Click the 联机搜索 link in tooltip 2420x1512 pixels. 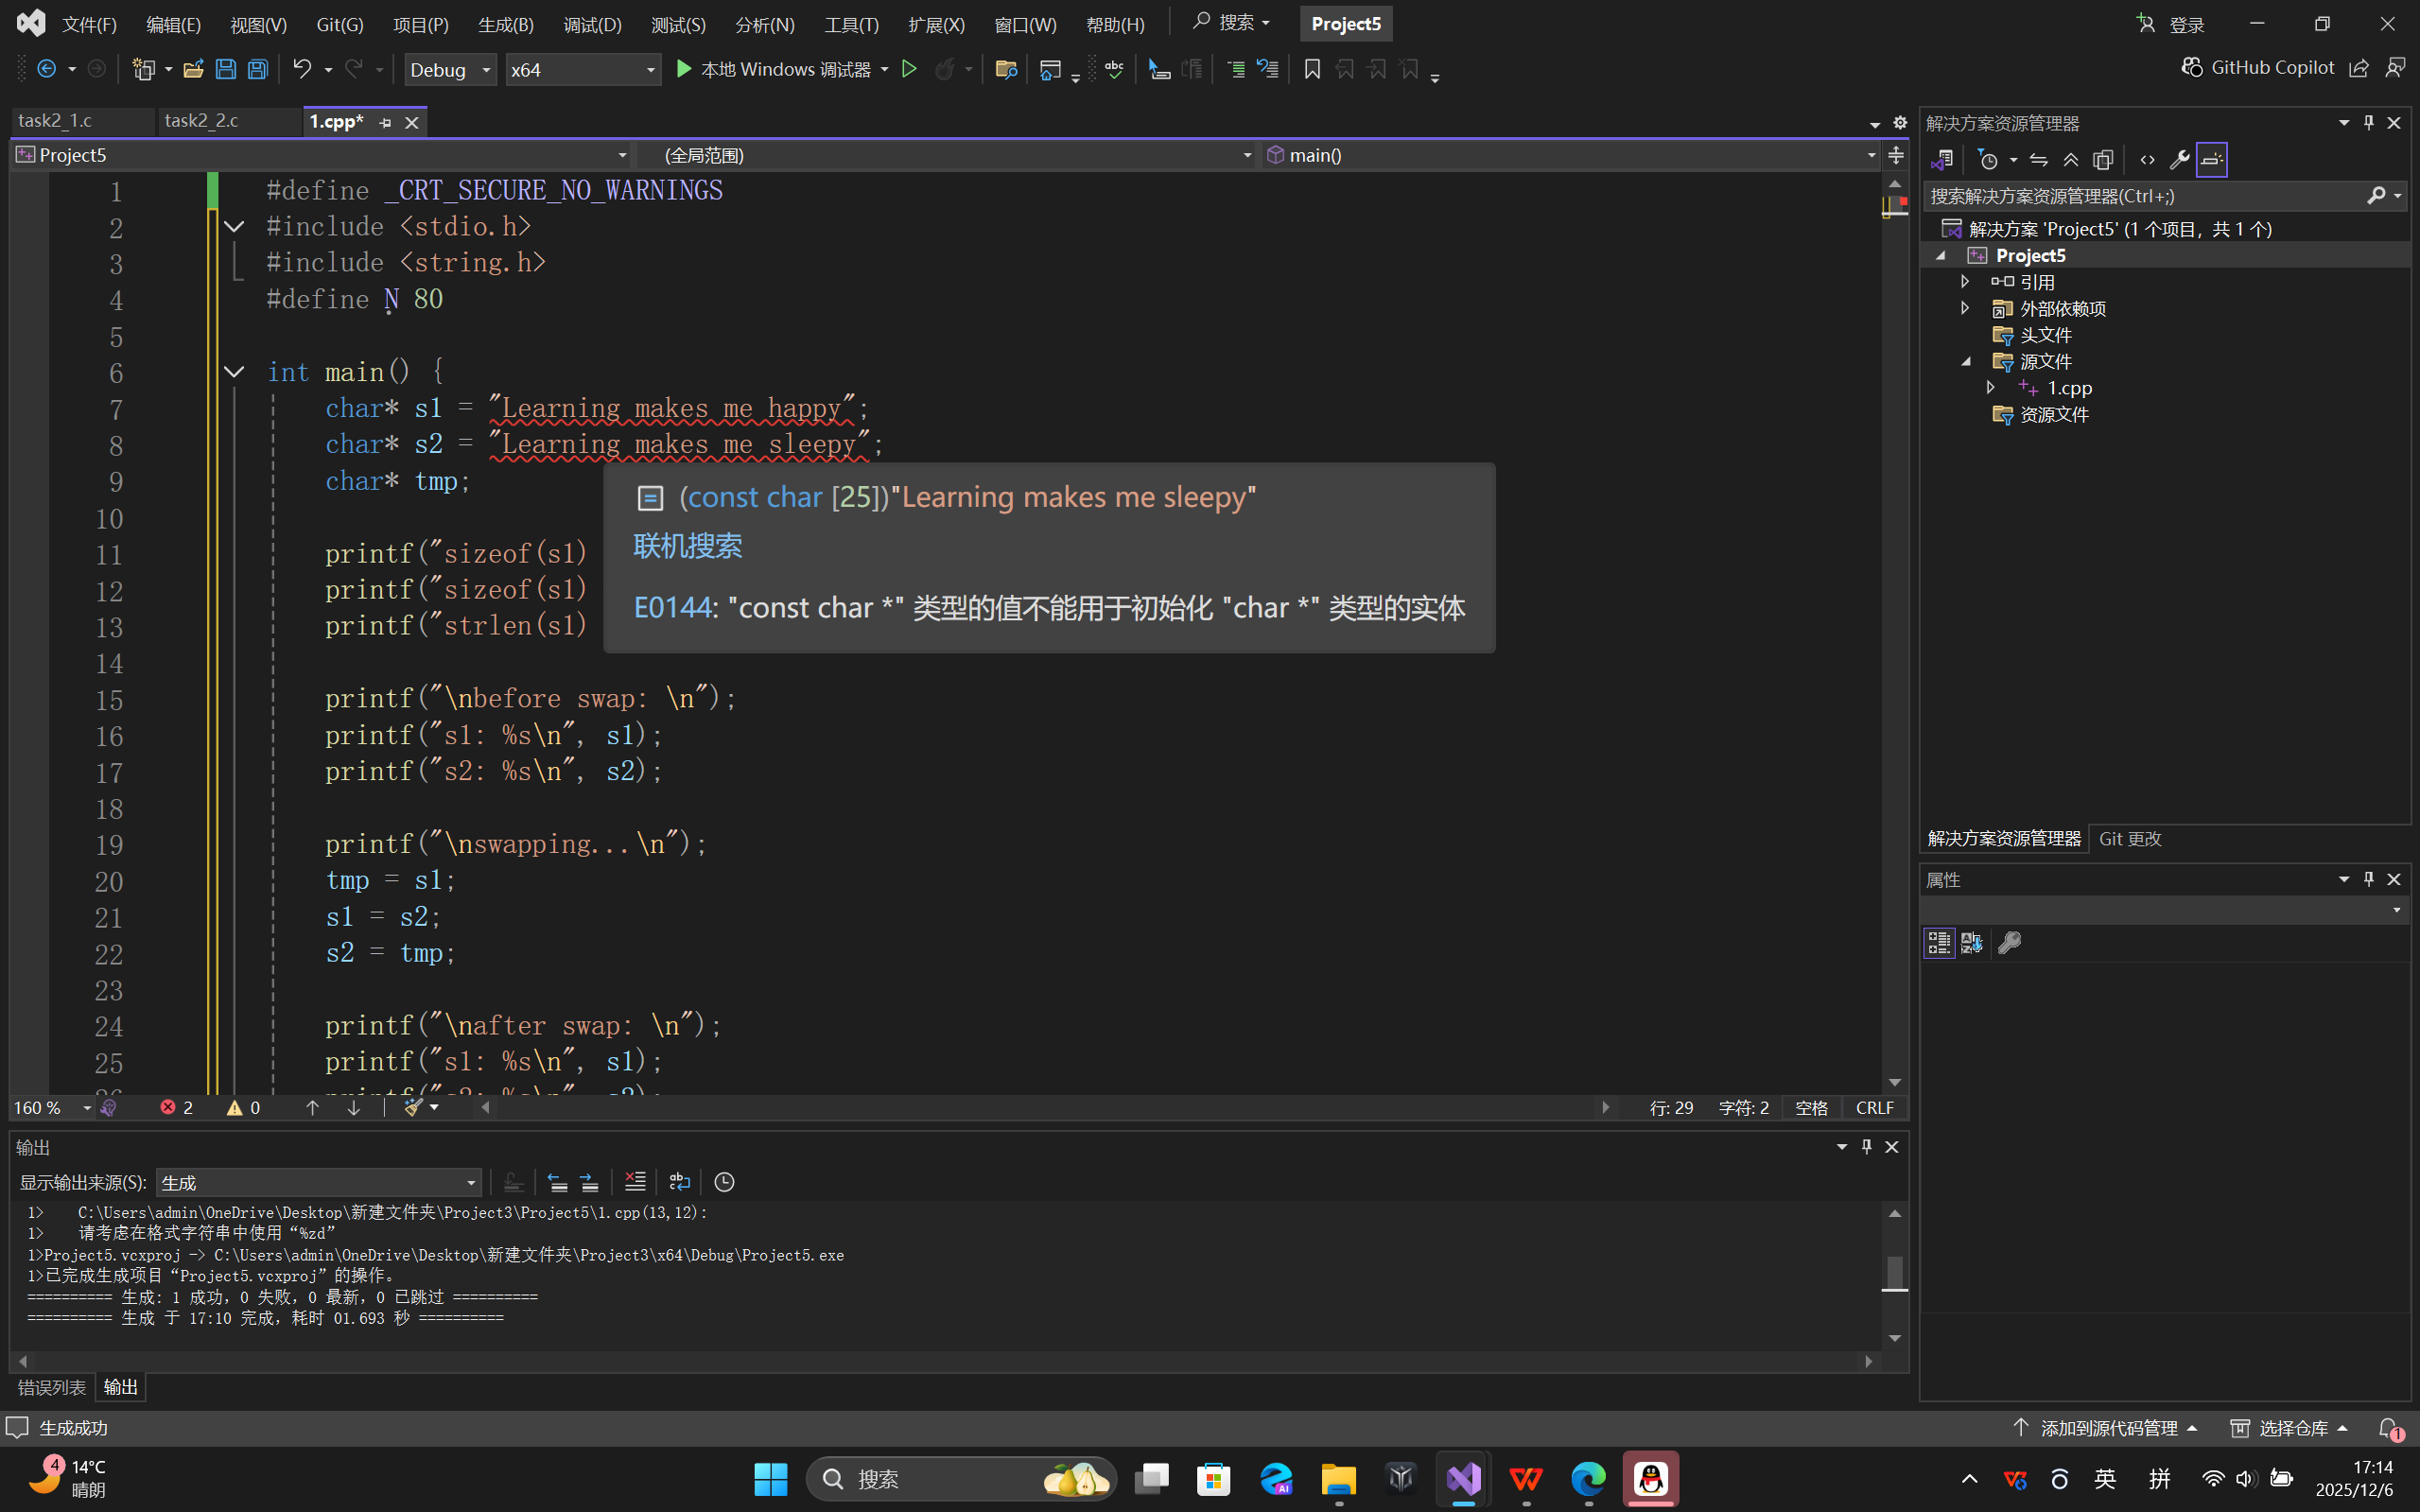688,546
